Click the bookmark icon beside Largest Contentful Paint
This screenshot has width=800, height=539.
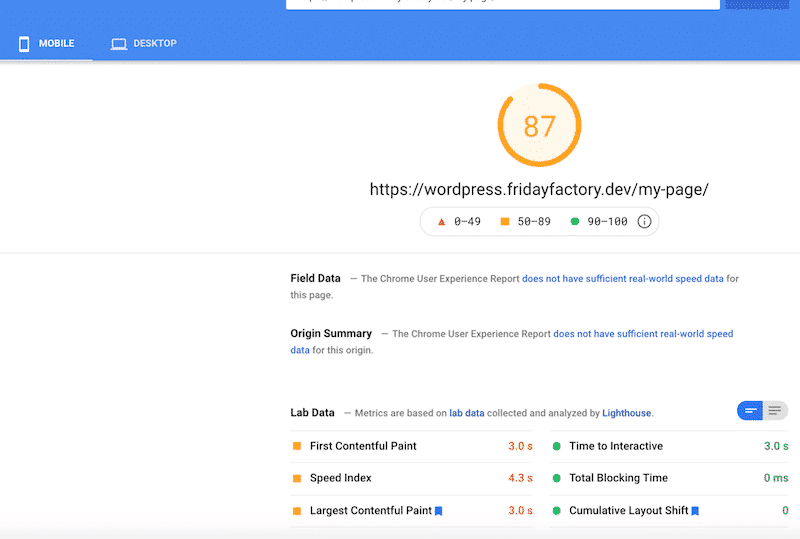pos(439,511)
